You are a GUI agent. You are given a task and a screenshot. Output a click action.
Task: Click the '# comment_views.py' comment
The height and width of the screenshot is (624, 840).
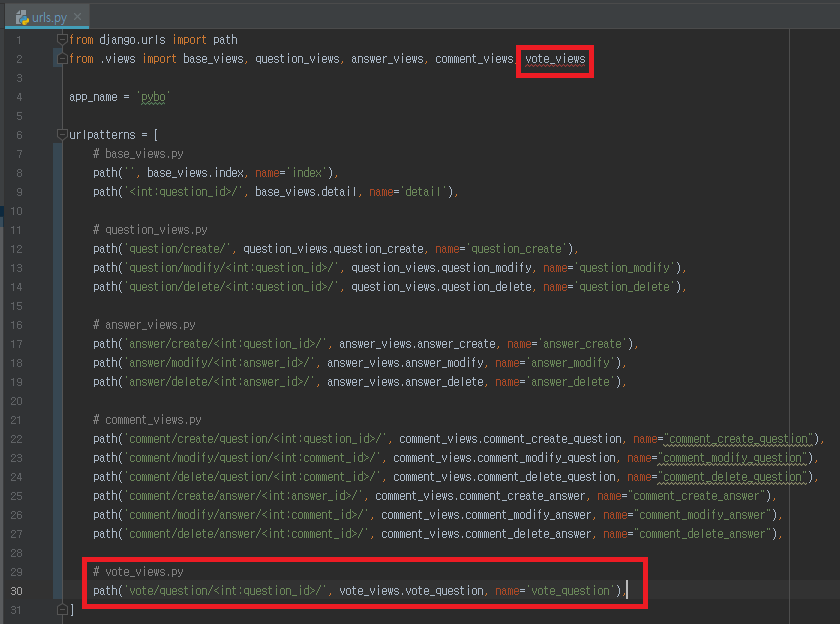coord(147,420)
